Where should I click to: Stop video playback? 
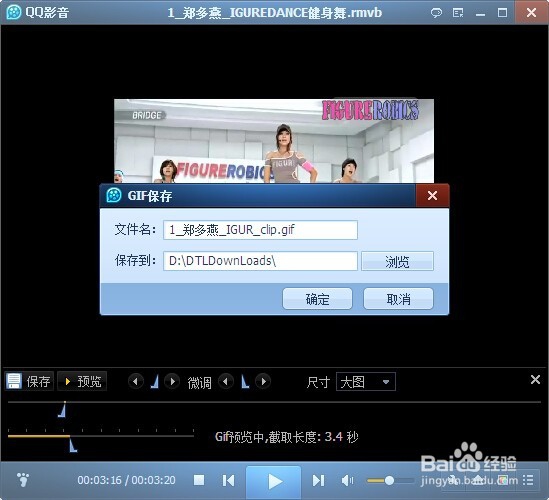[199, 480]
